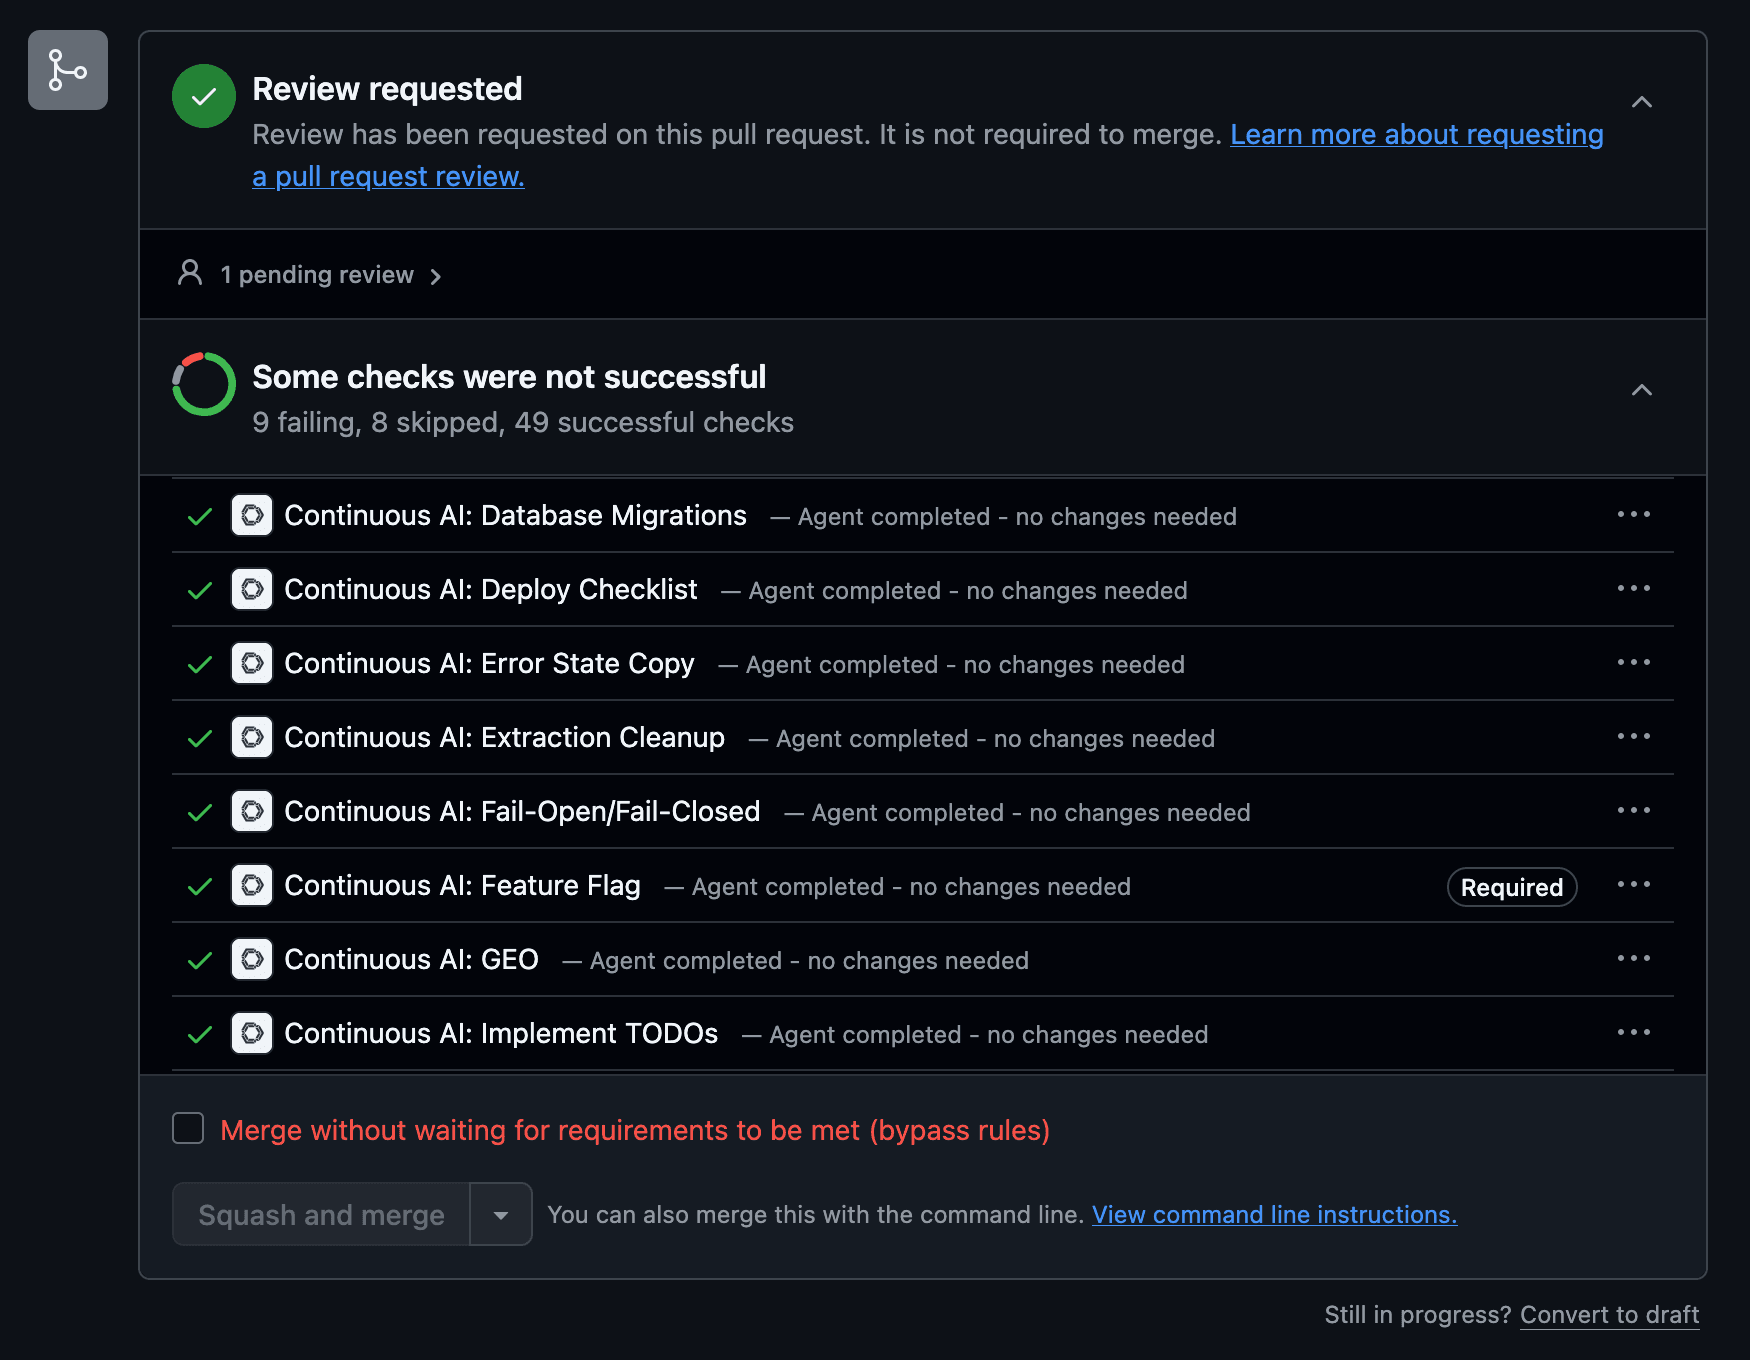Enable merge without waiting for requirements checkbox

point(187,1128)
